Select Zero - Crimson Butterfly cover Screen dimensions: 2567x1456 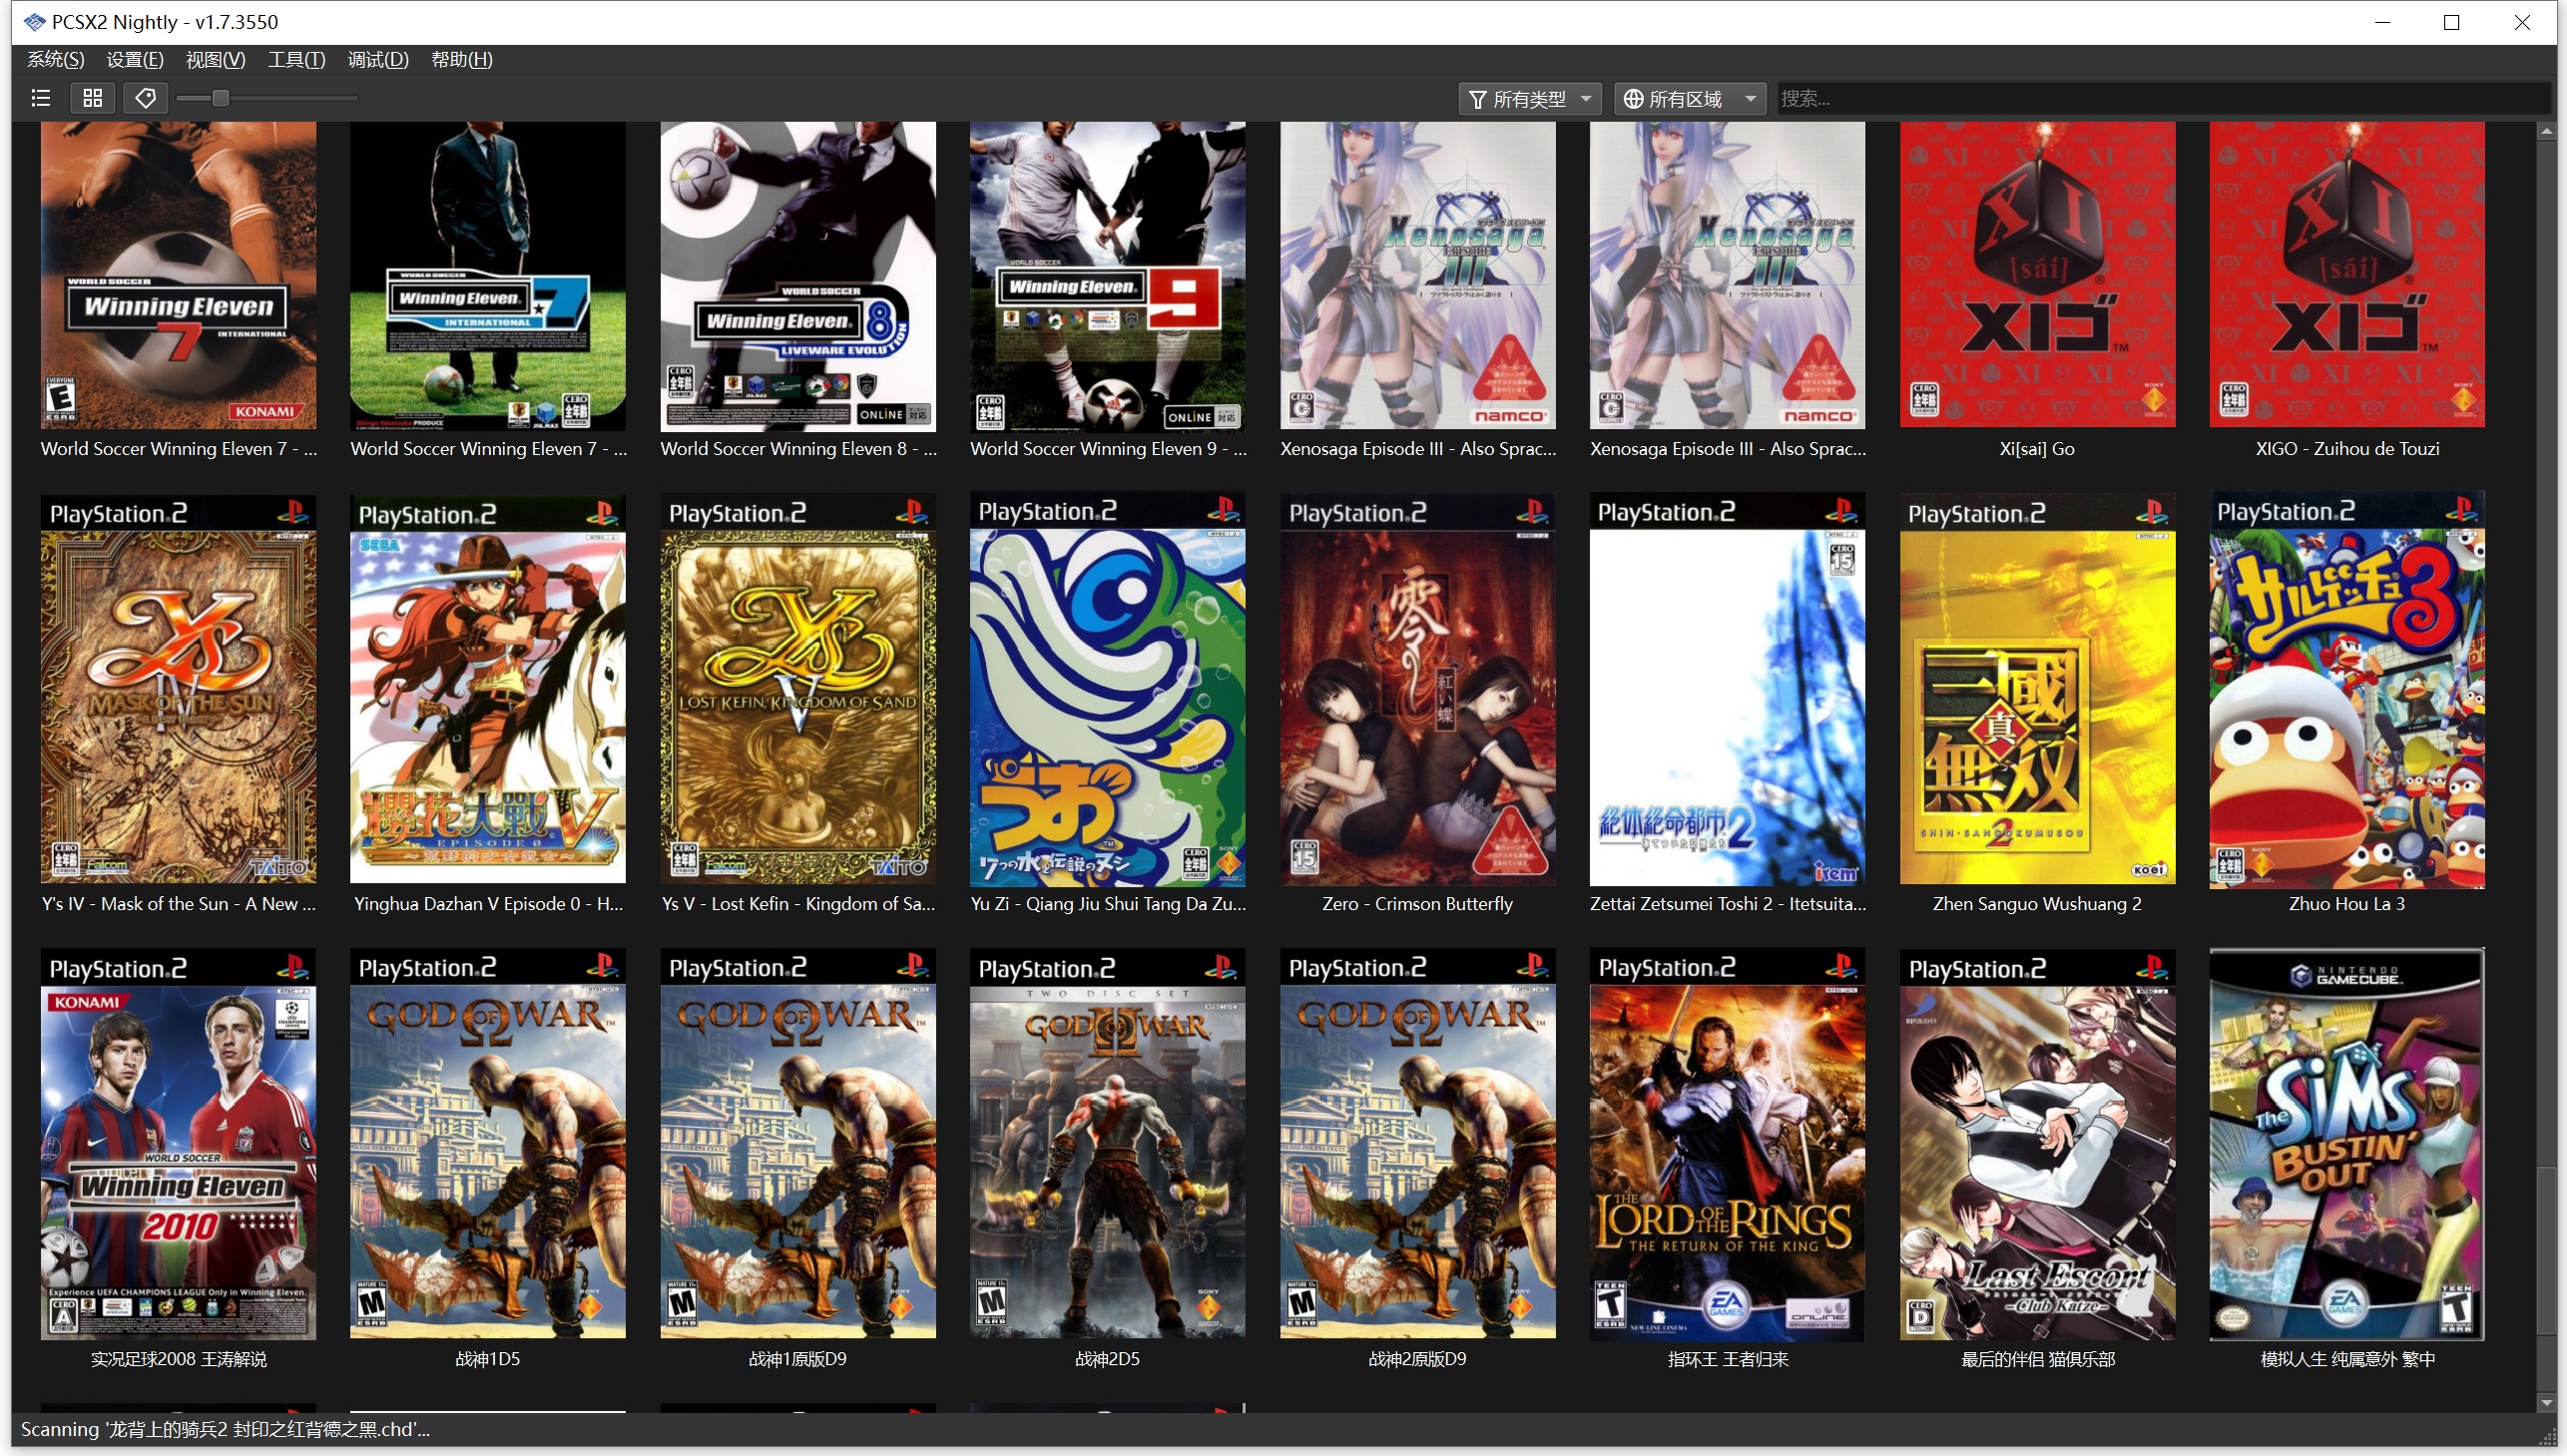[x=1418, y=689]
